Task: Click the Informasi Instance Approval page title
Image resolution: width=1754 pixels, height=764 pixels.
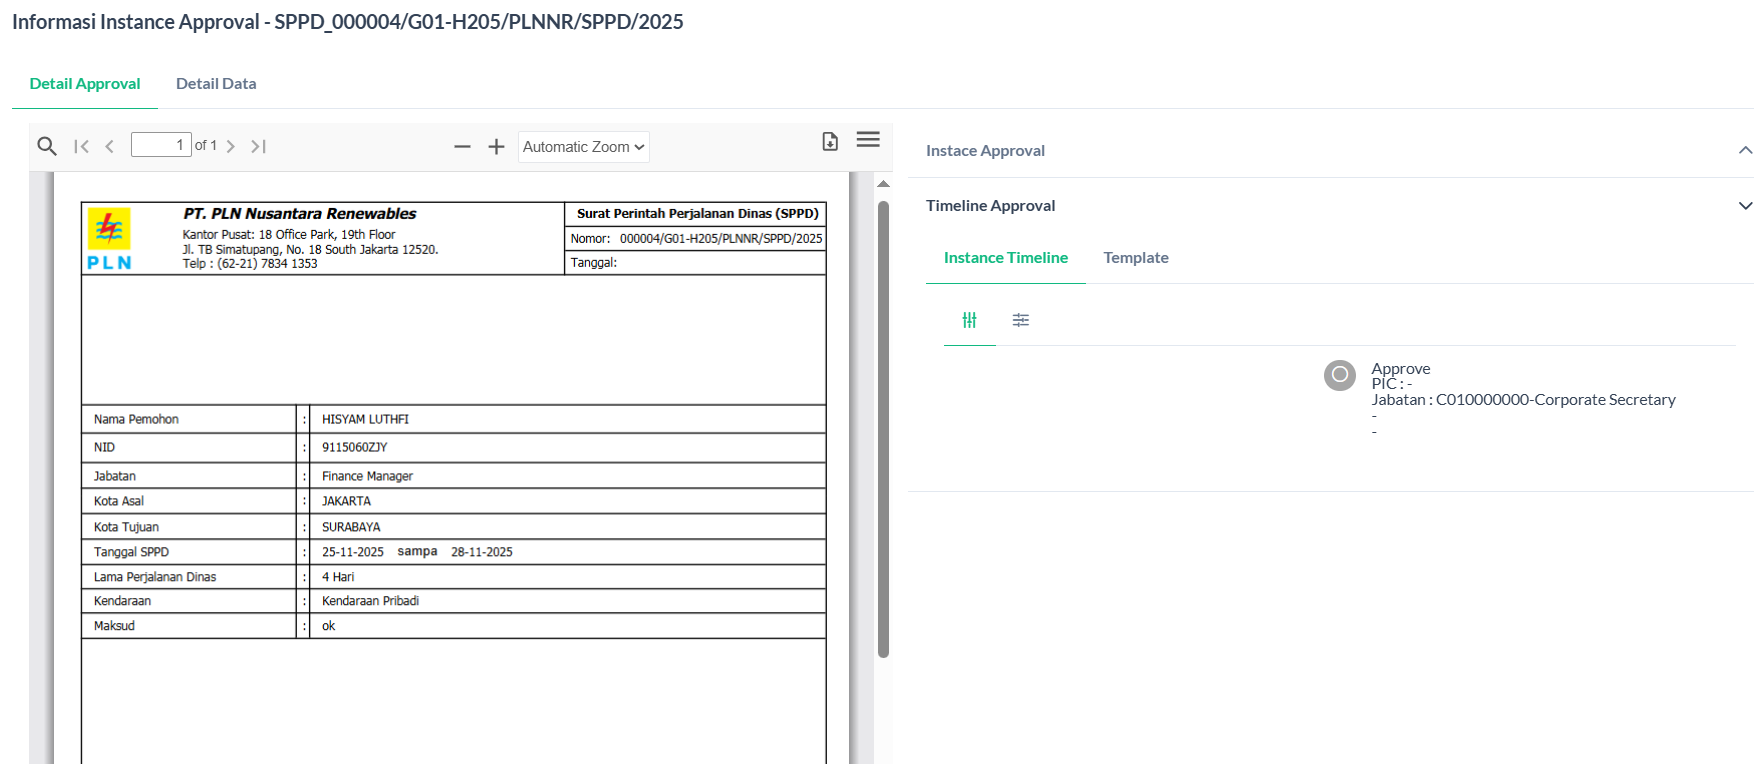Action: (348, 22)
